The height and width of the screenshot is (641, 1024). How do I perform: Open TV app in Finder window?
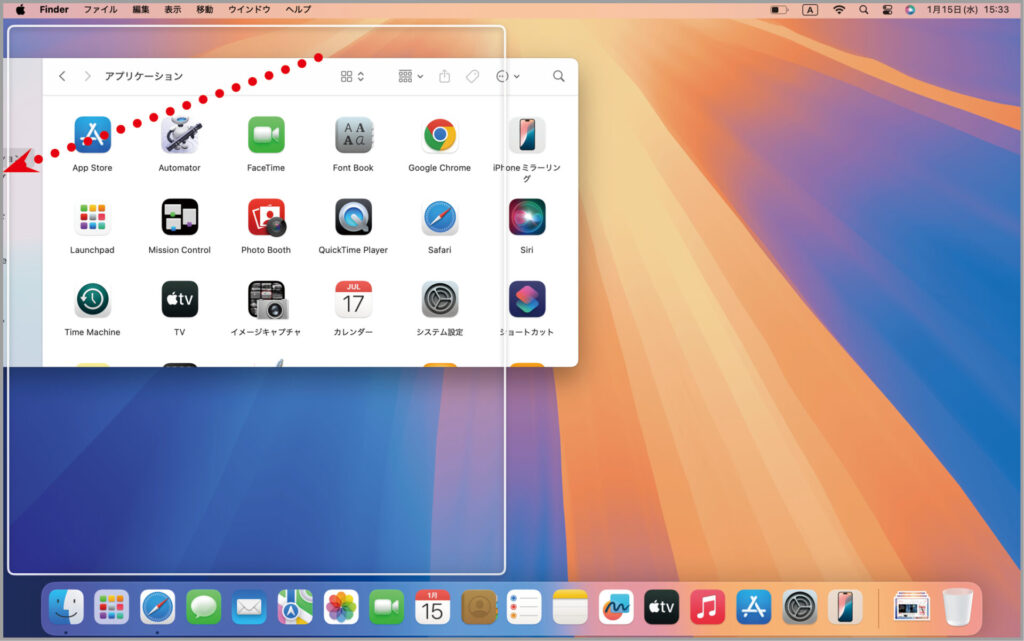point(180,299)
